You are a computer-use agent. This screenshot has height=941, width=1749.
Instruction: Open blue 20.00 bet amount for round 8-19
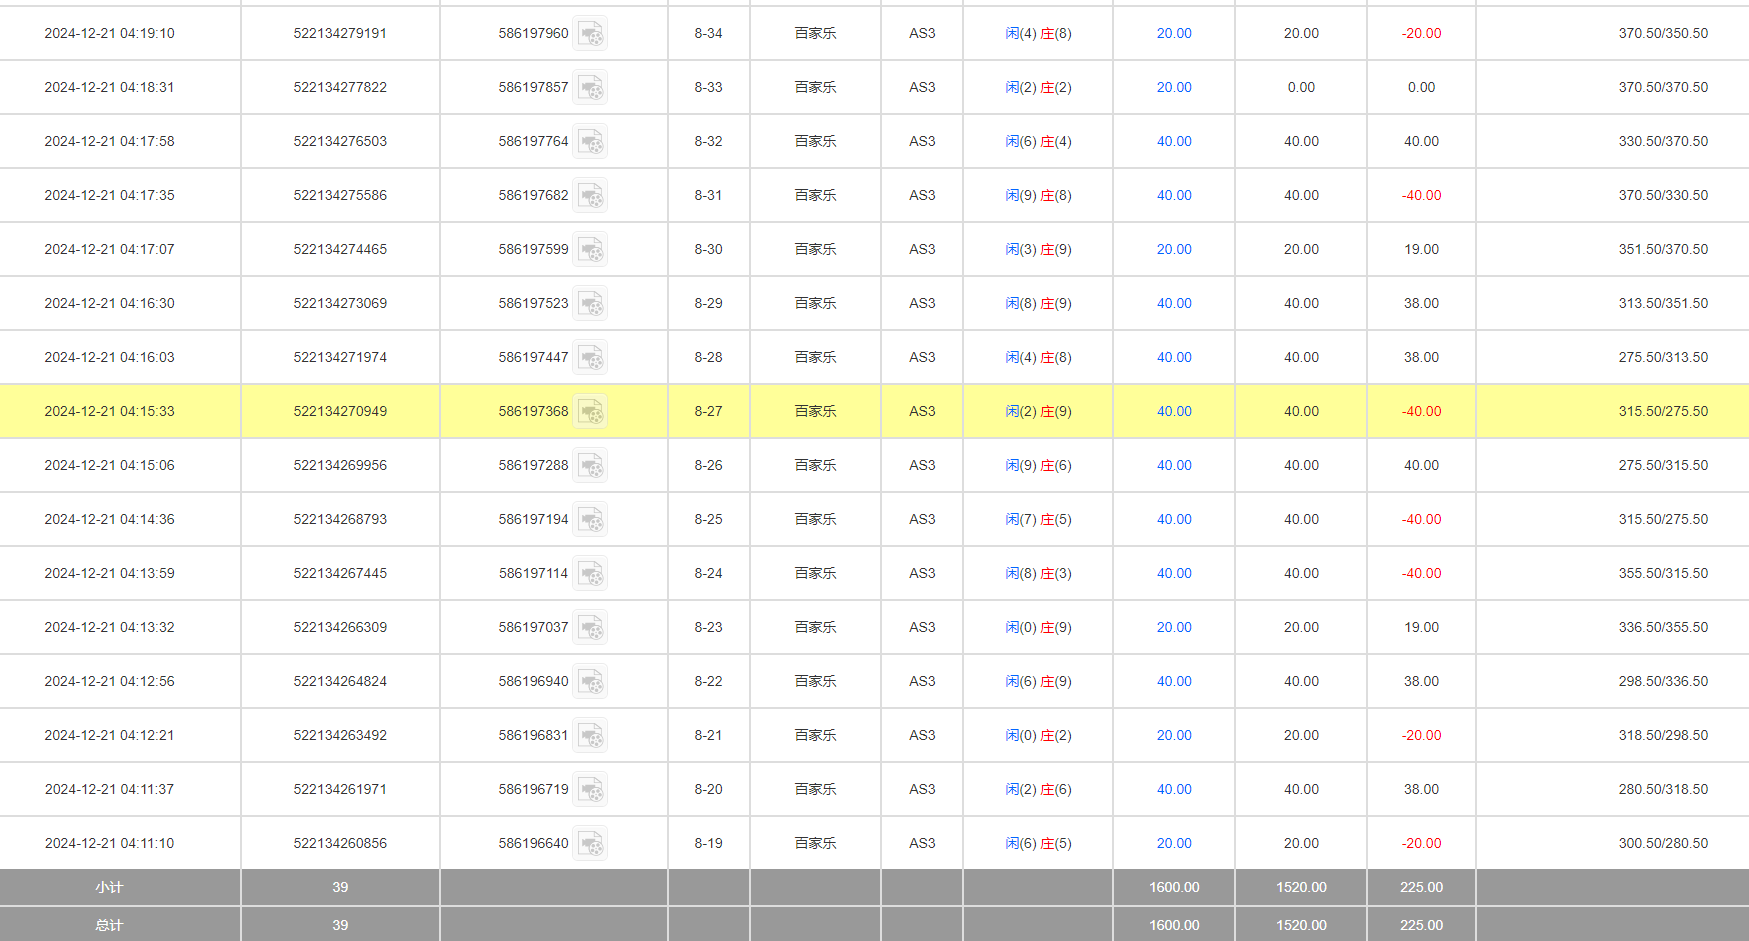(x=1174, y=844)
